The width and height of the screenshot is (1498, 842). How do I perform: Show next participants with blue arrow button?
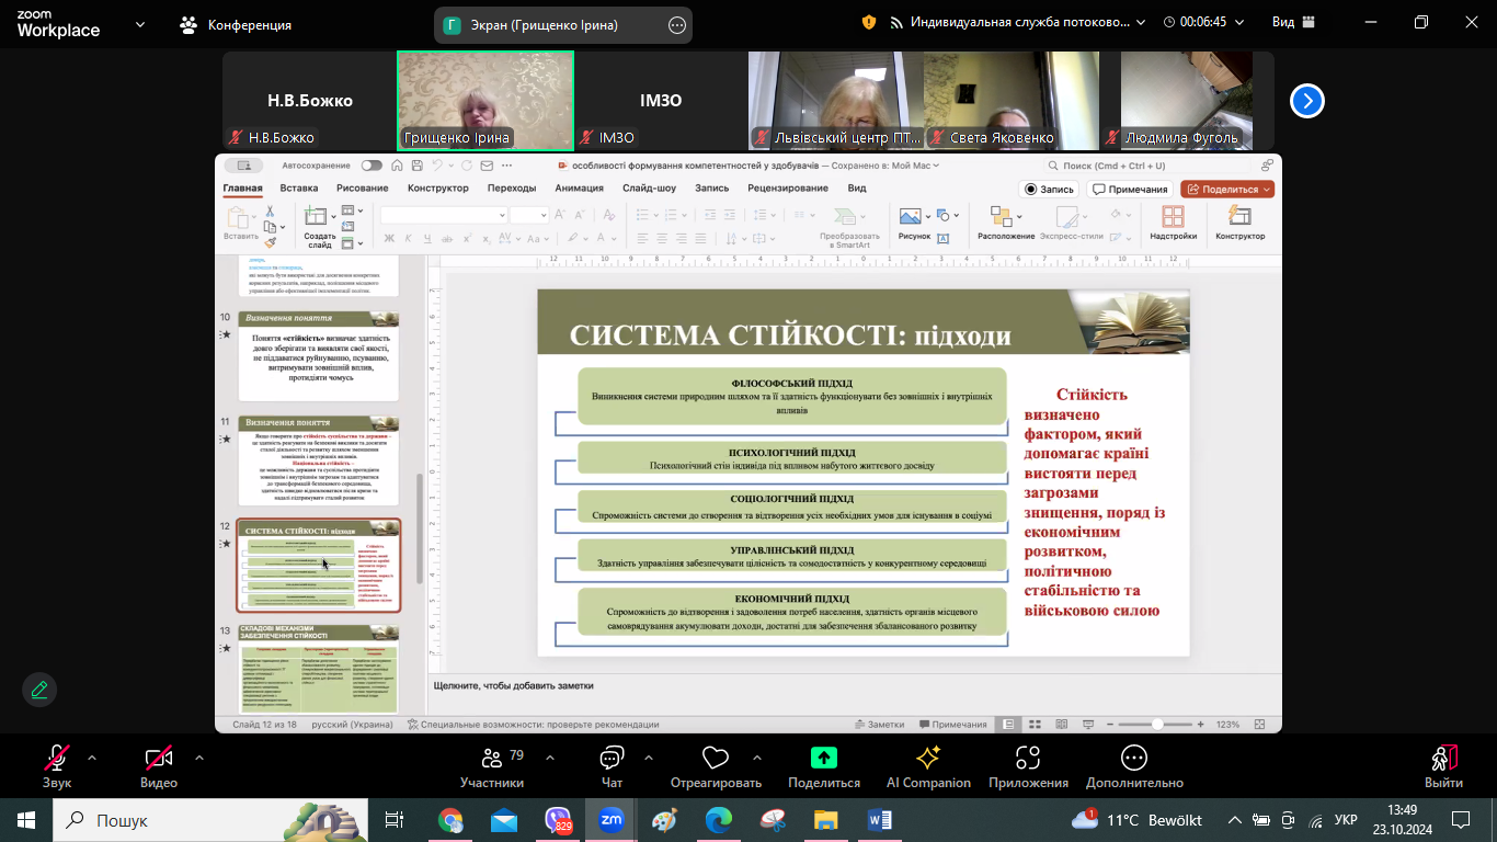coord(1307,101)
